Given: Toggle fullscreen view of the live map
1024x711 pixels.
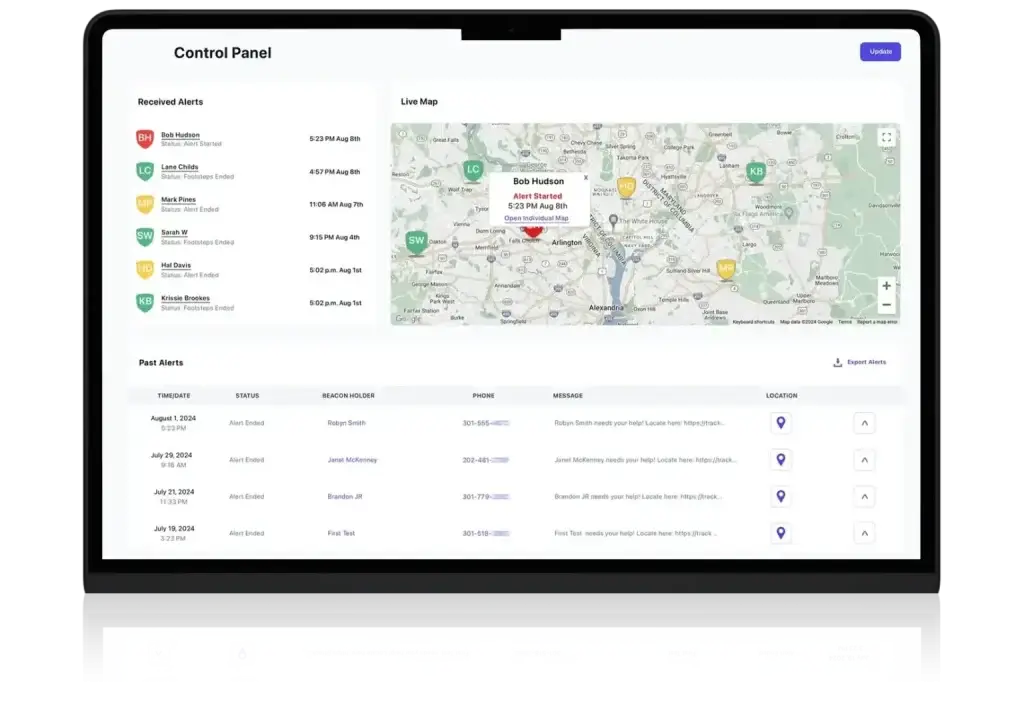Looking at the screenshot, I should coord(886,137).
